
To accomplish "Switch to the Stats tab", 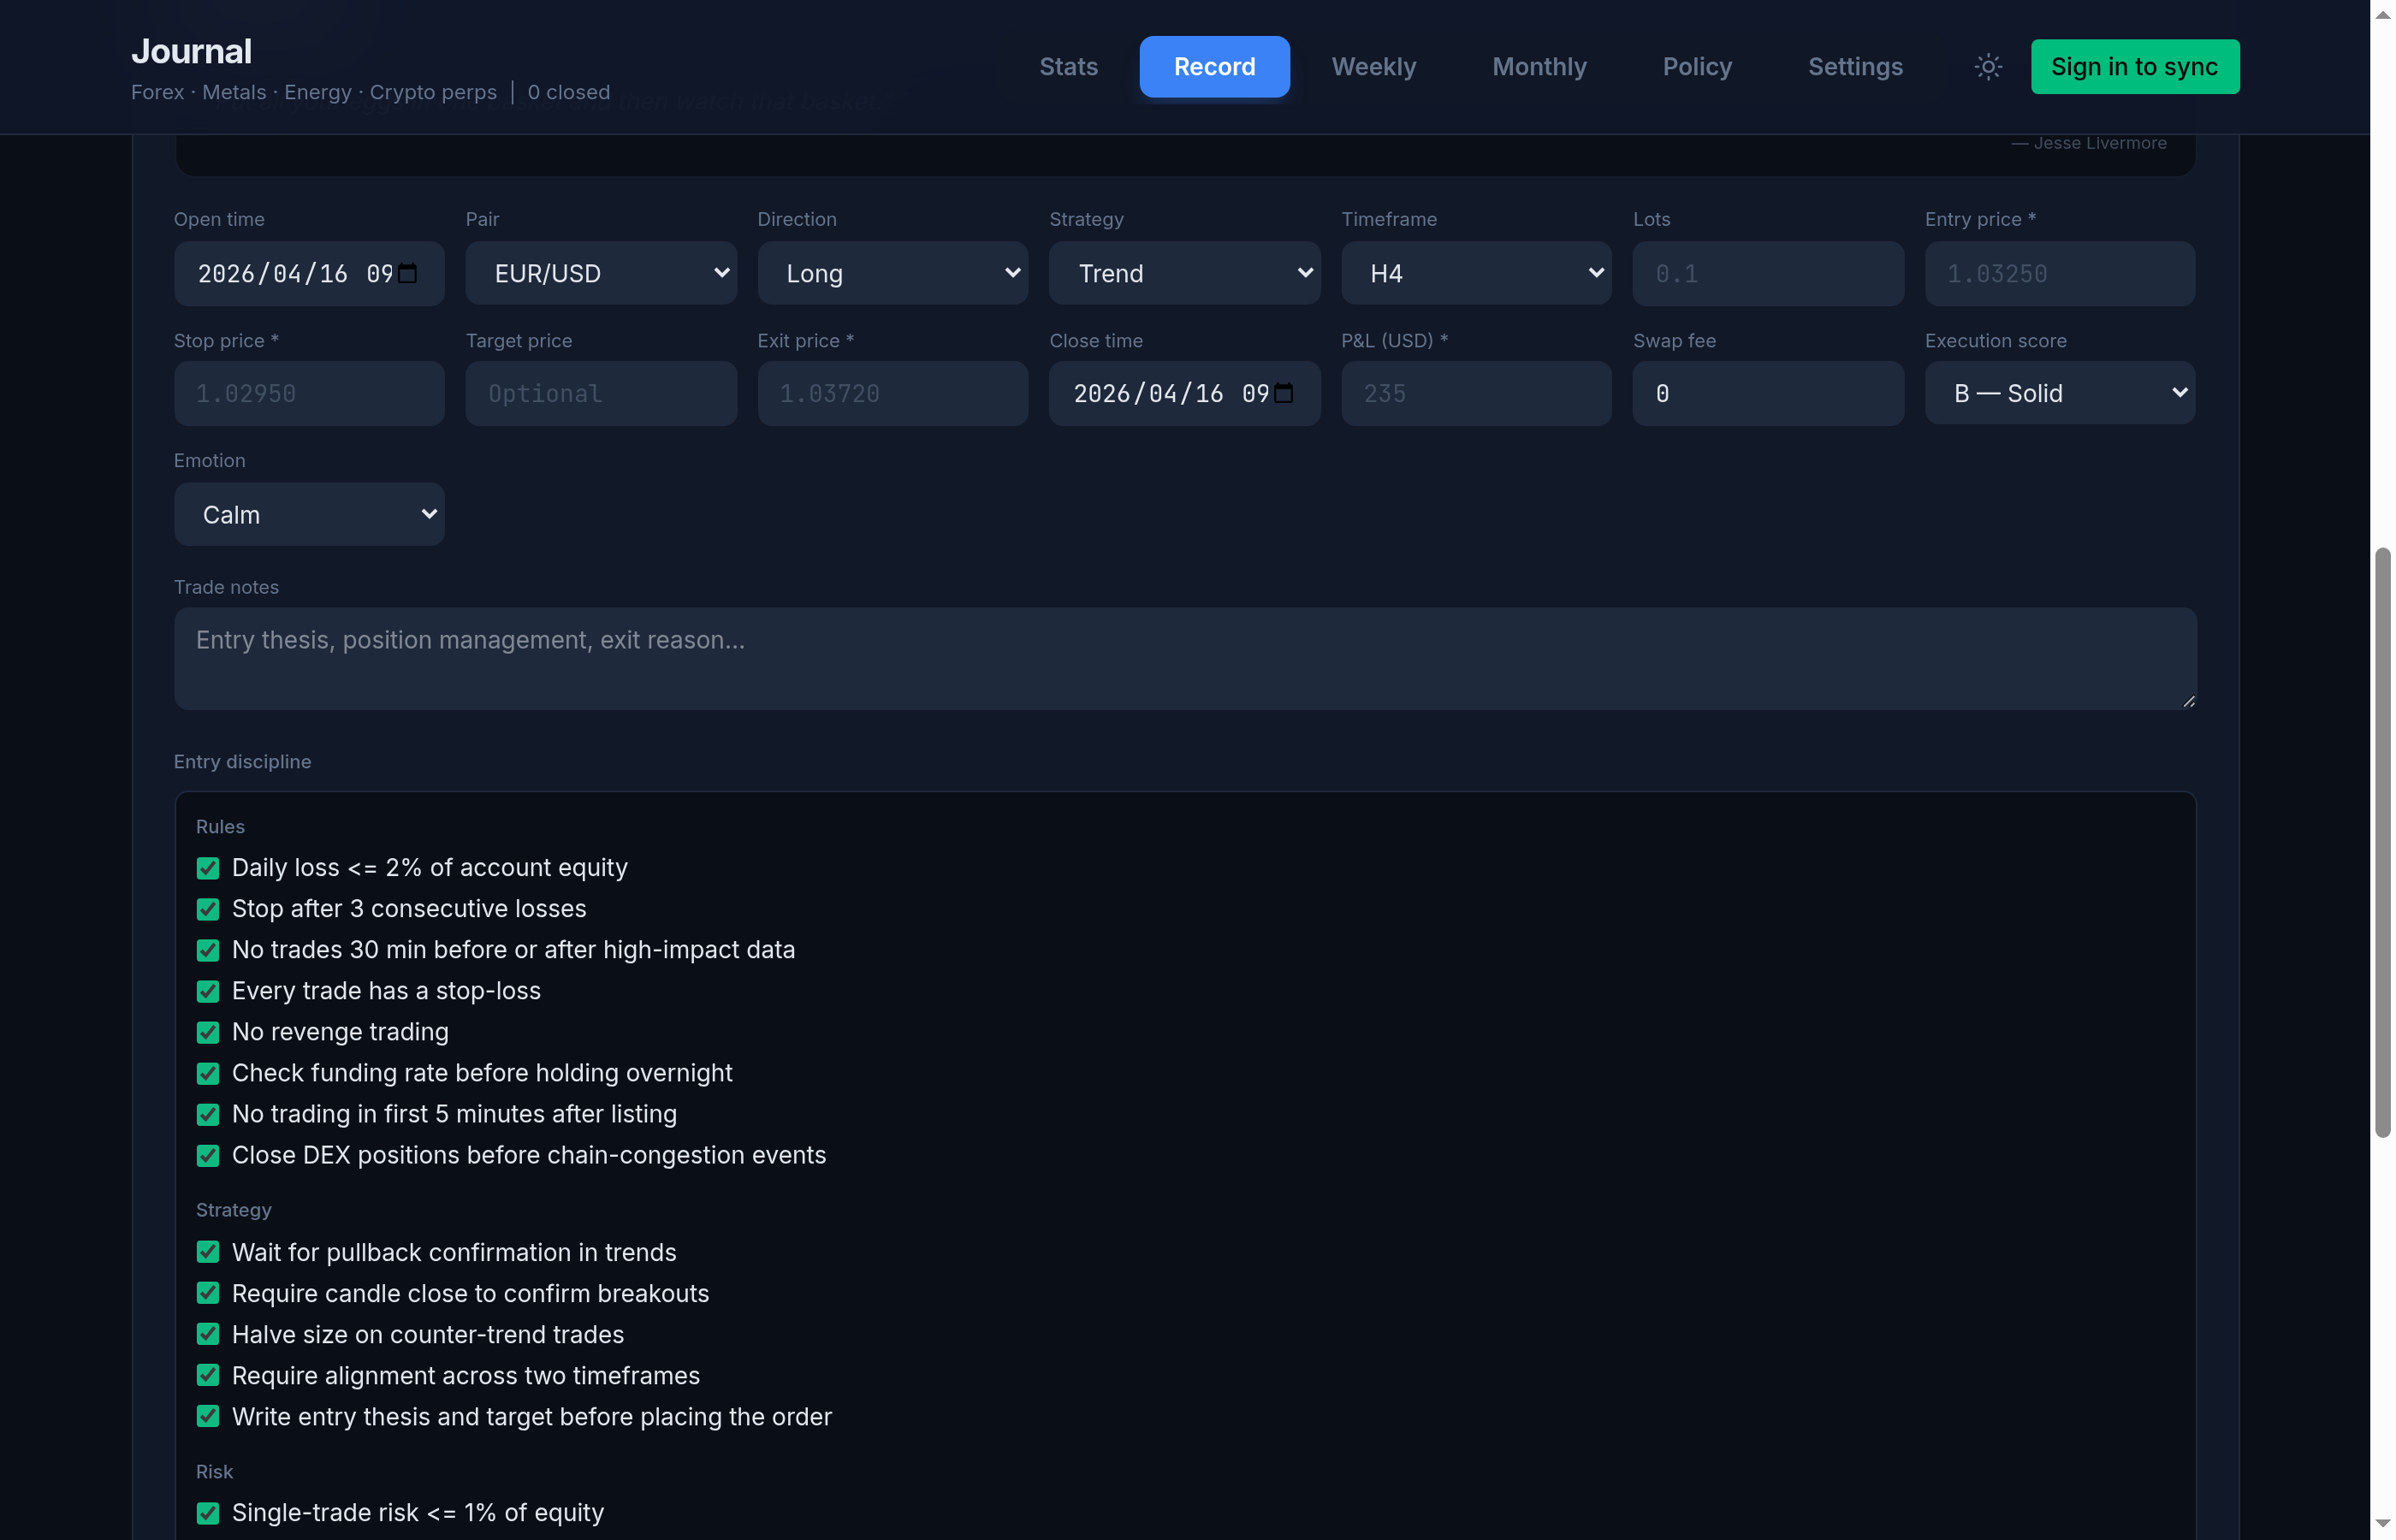I will (x=1068, y=66).
